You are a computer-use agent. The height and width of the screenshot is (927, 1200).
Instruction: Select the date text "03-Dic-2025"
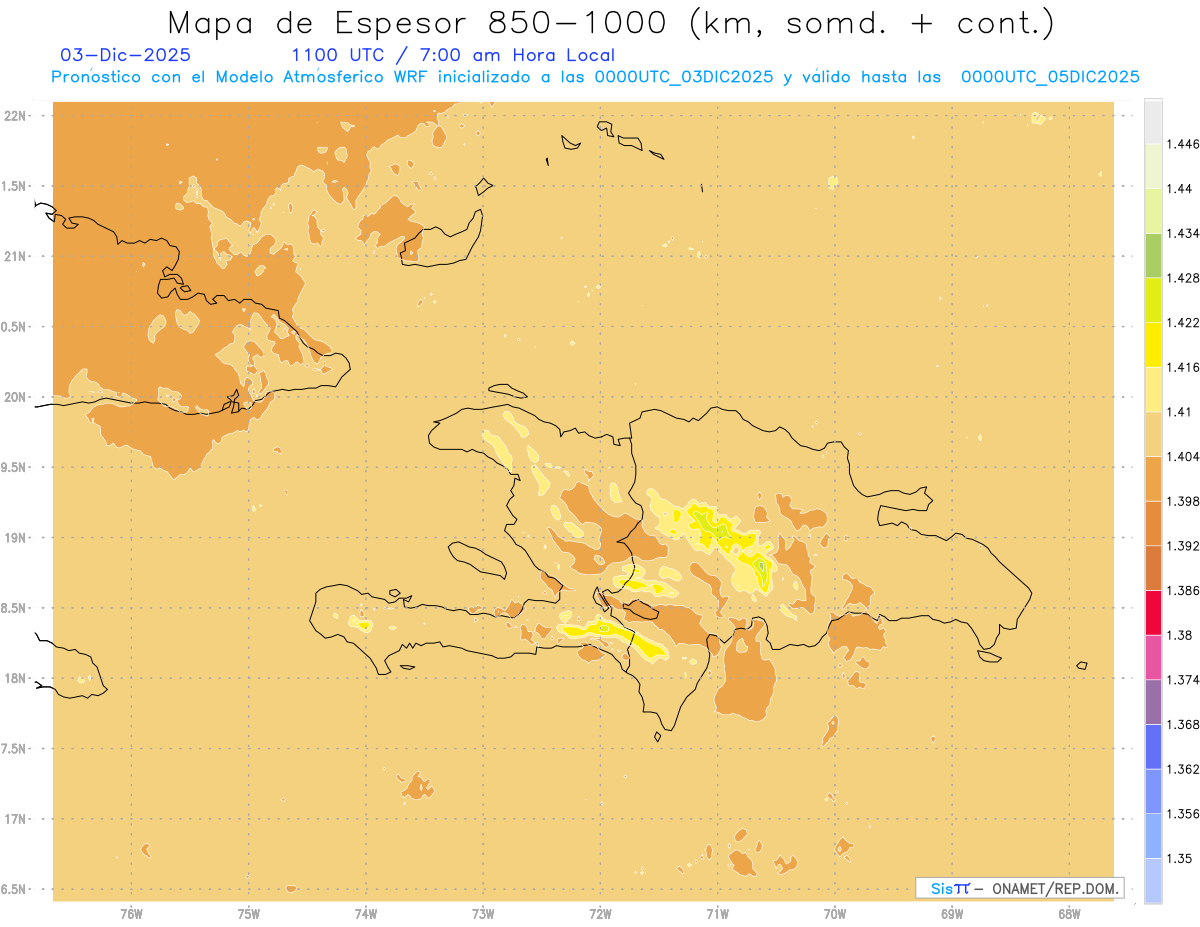[125, 55]
